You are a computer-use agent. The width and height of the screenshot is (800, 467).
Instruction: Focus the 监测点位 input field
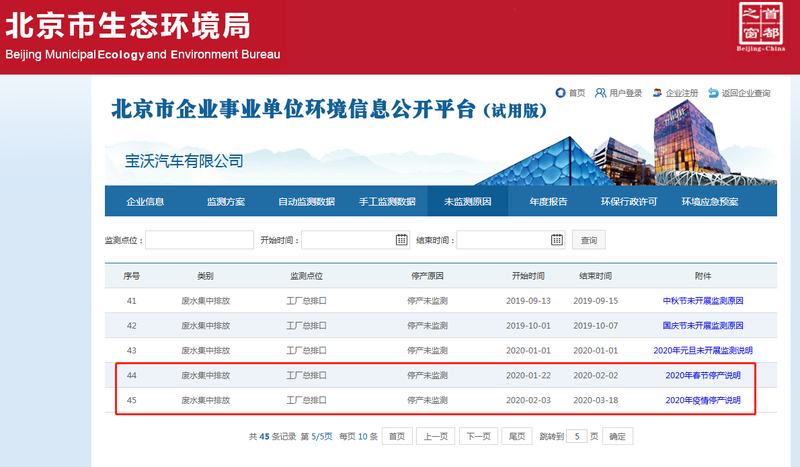pos(199,240)
